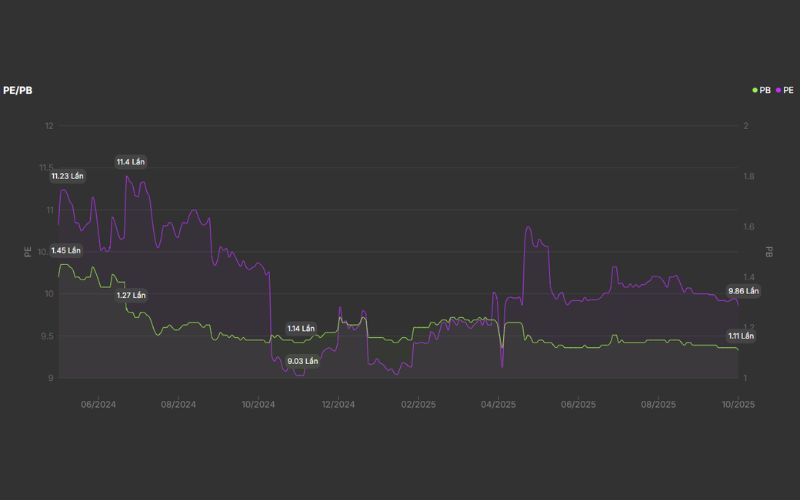Click the left PE axis title
Image resolution: width=800 pixels, height=500 pixels.
[x=28, y=251]
